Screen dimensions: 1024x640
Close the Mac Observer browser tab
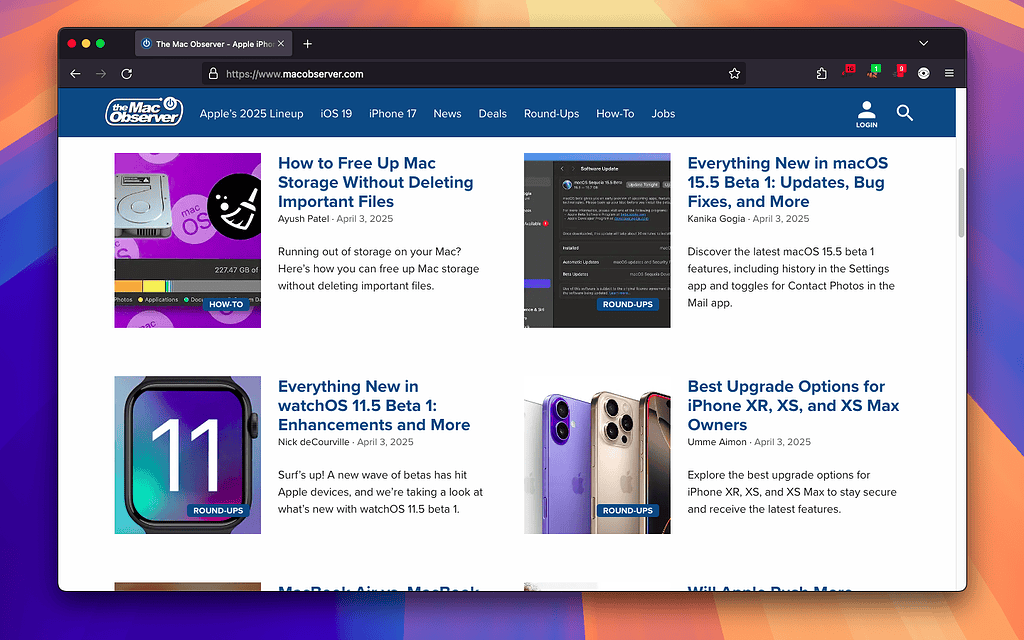(281, 44)
